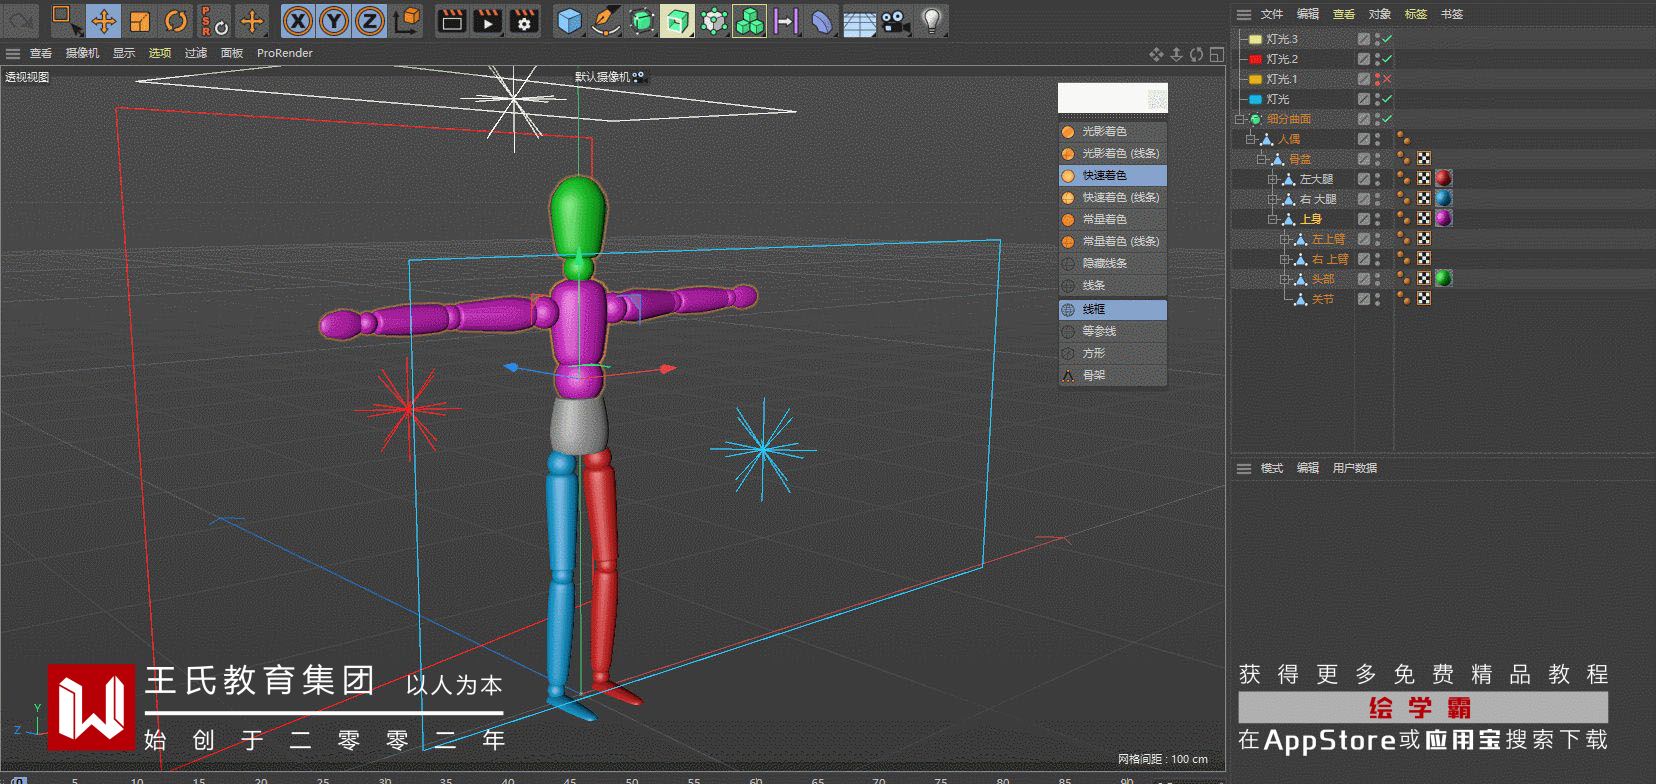Open the render settings clapperboard with gear

tap(523, 21)
